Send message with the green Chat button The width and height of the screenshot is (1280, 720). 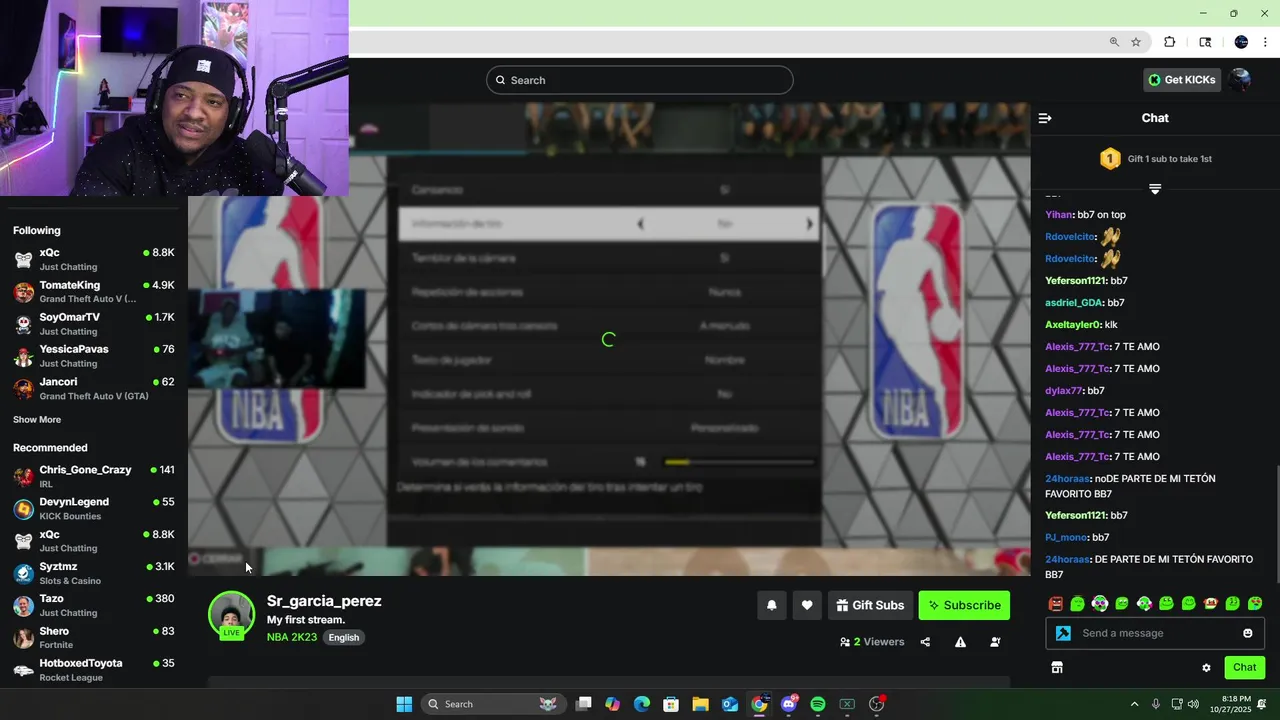point(1244,667)
